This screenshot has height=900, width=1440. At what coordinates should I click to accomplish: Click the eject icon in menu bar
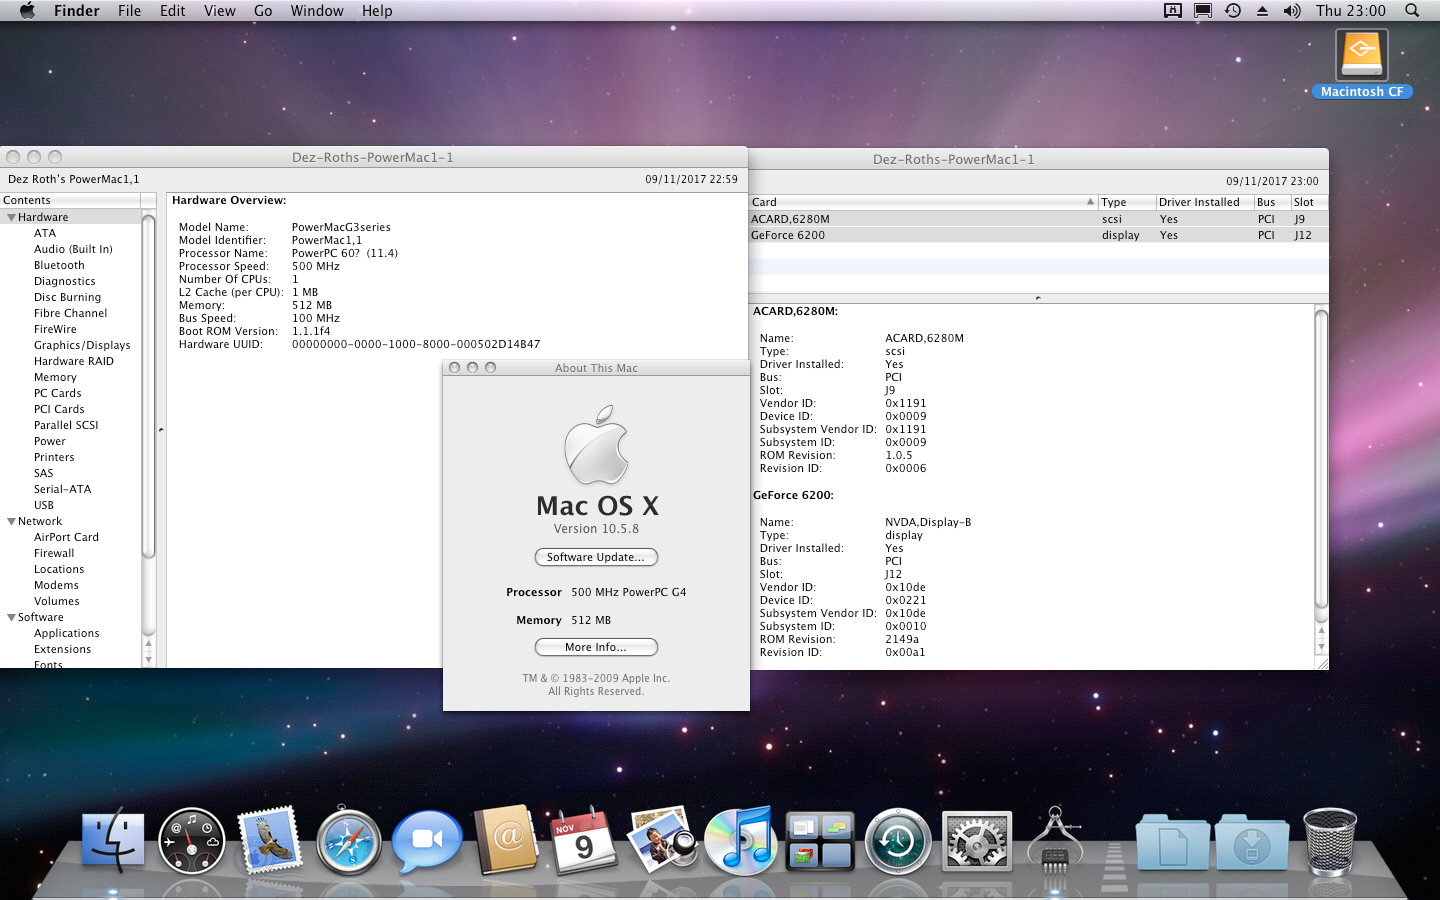1262,11
